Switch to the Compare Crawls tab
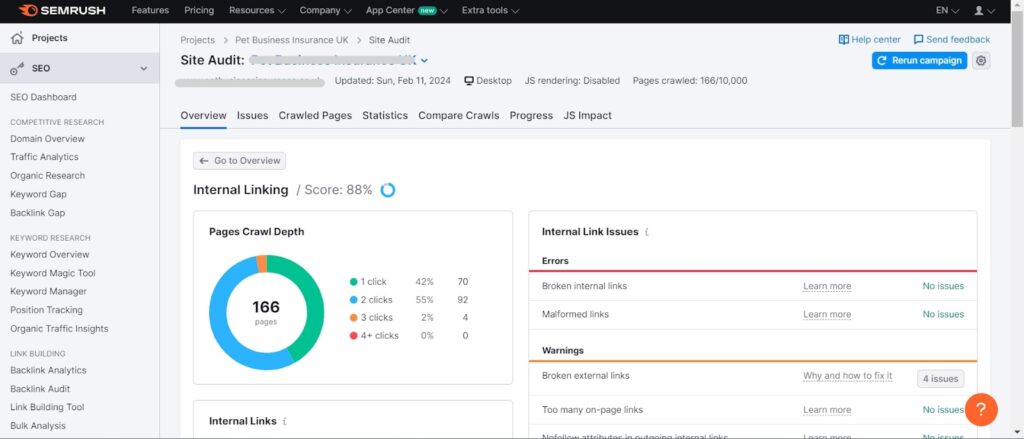1024x439 pixels. [459, 116]
